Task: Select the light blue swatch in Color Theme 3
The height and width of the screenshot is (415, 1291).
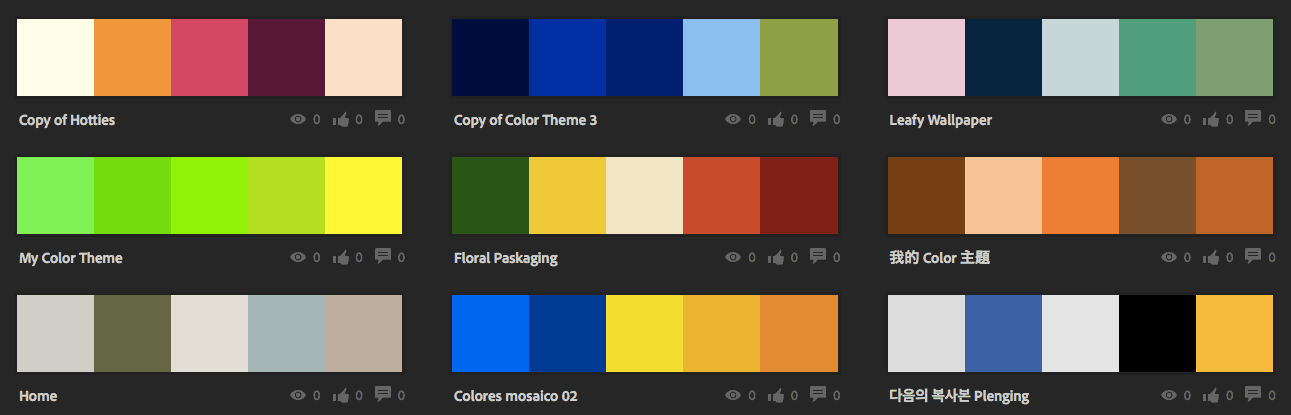Action: pos(721,57)
